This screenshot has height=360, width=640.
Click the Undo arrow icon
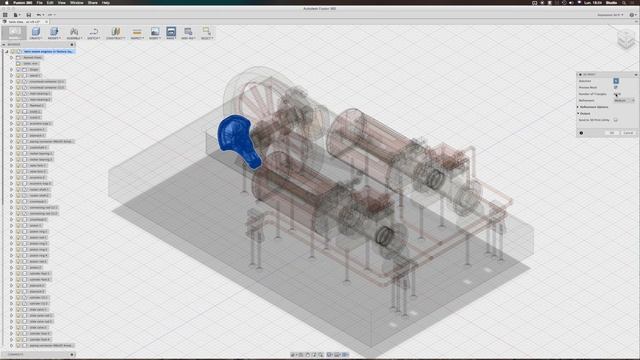pos(39,15)
